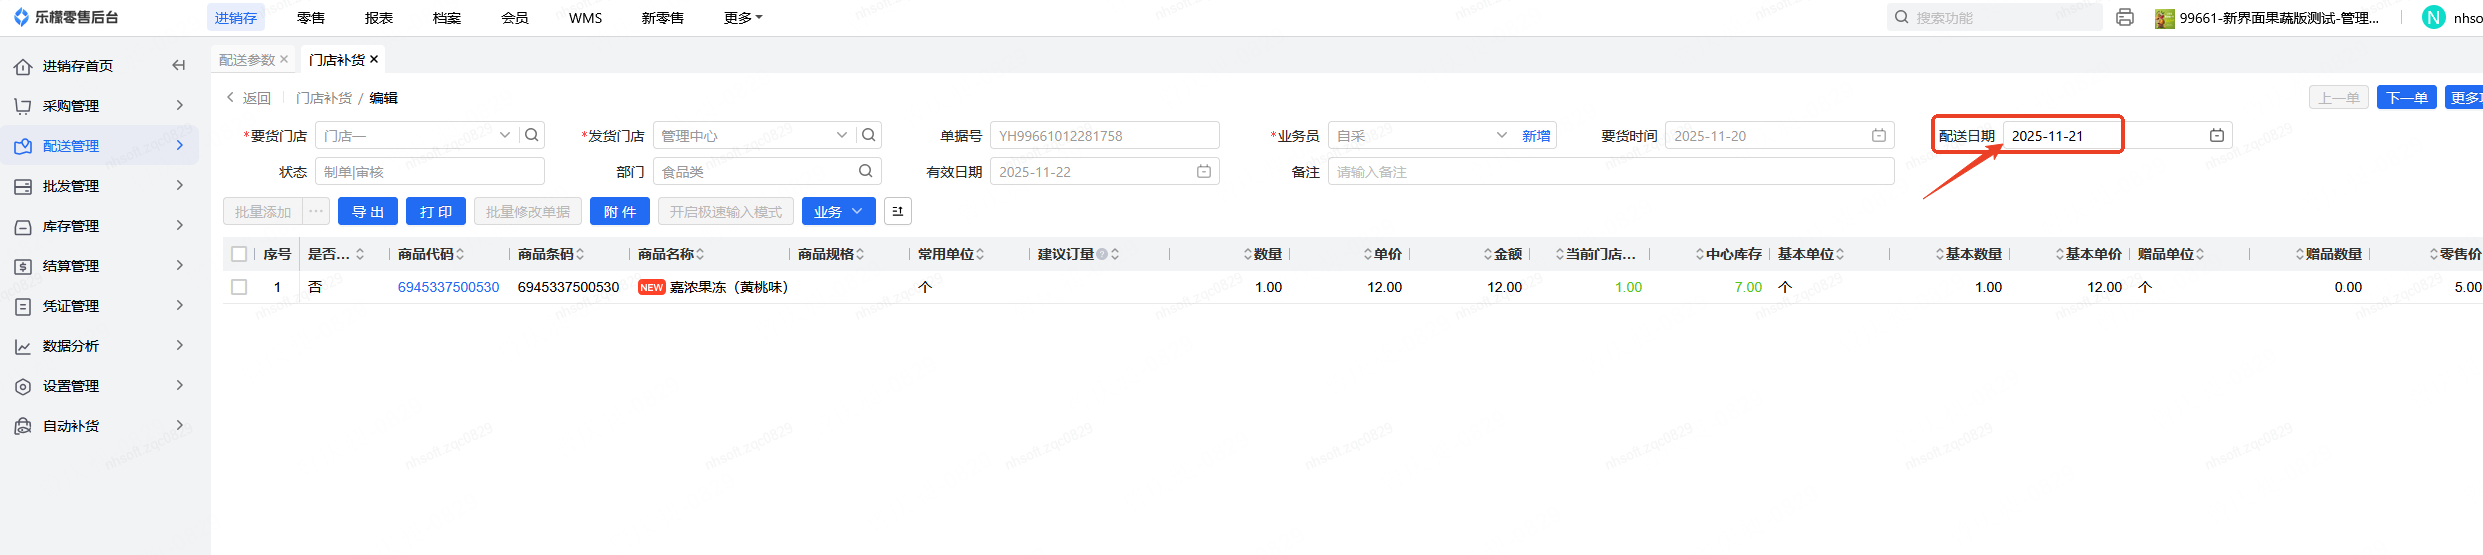Click search icon beside 发货门店 field
The image size is (2483, 555).
869,135
